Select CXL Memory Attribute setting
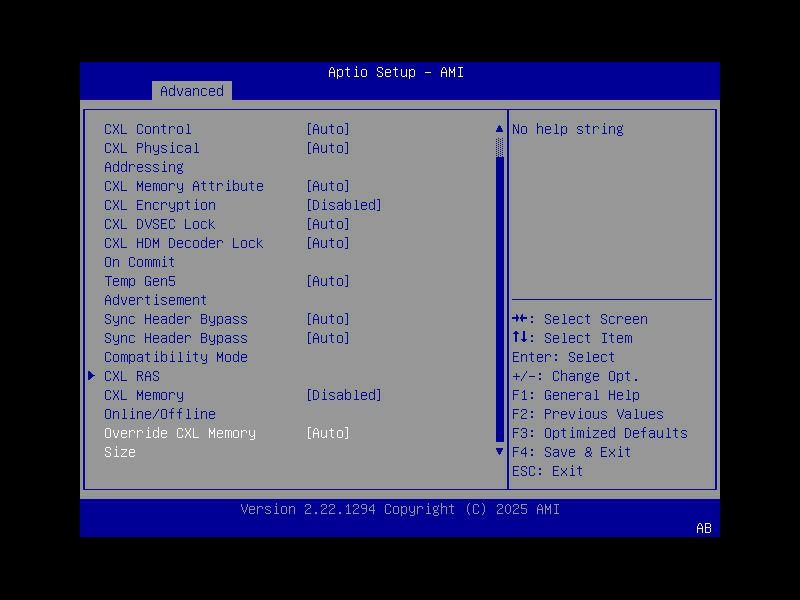The width and height of the screenshot is (800, 600). coord(184,186)
